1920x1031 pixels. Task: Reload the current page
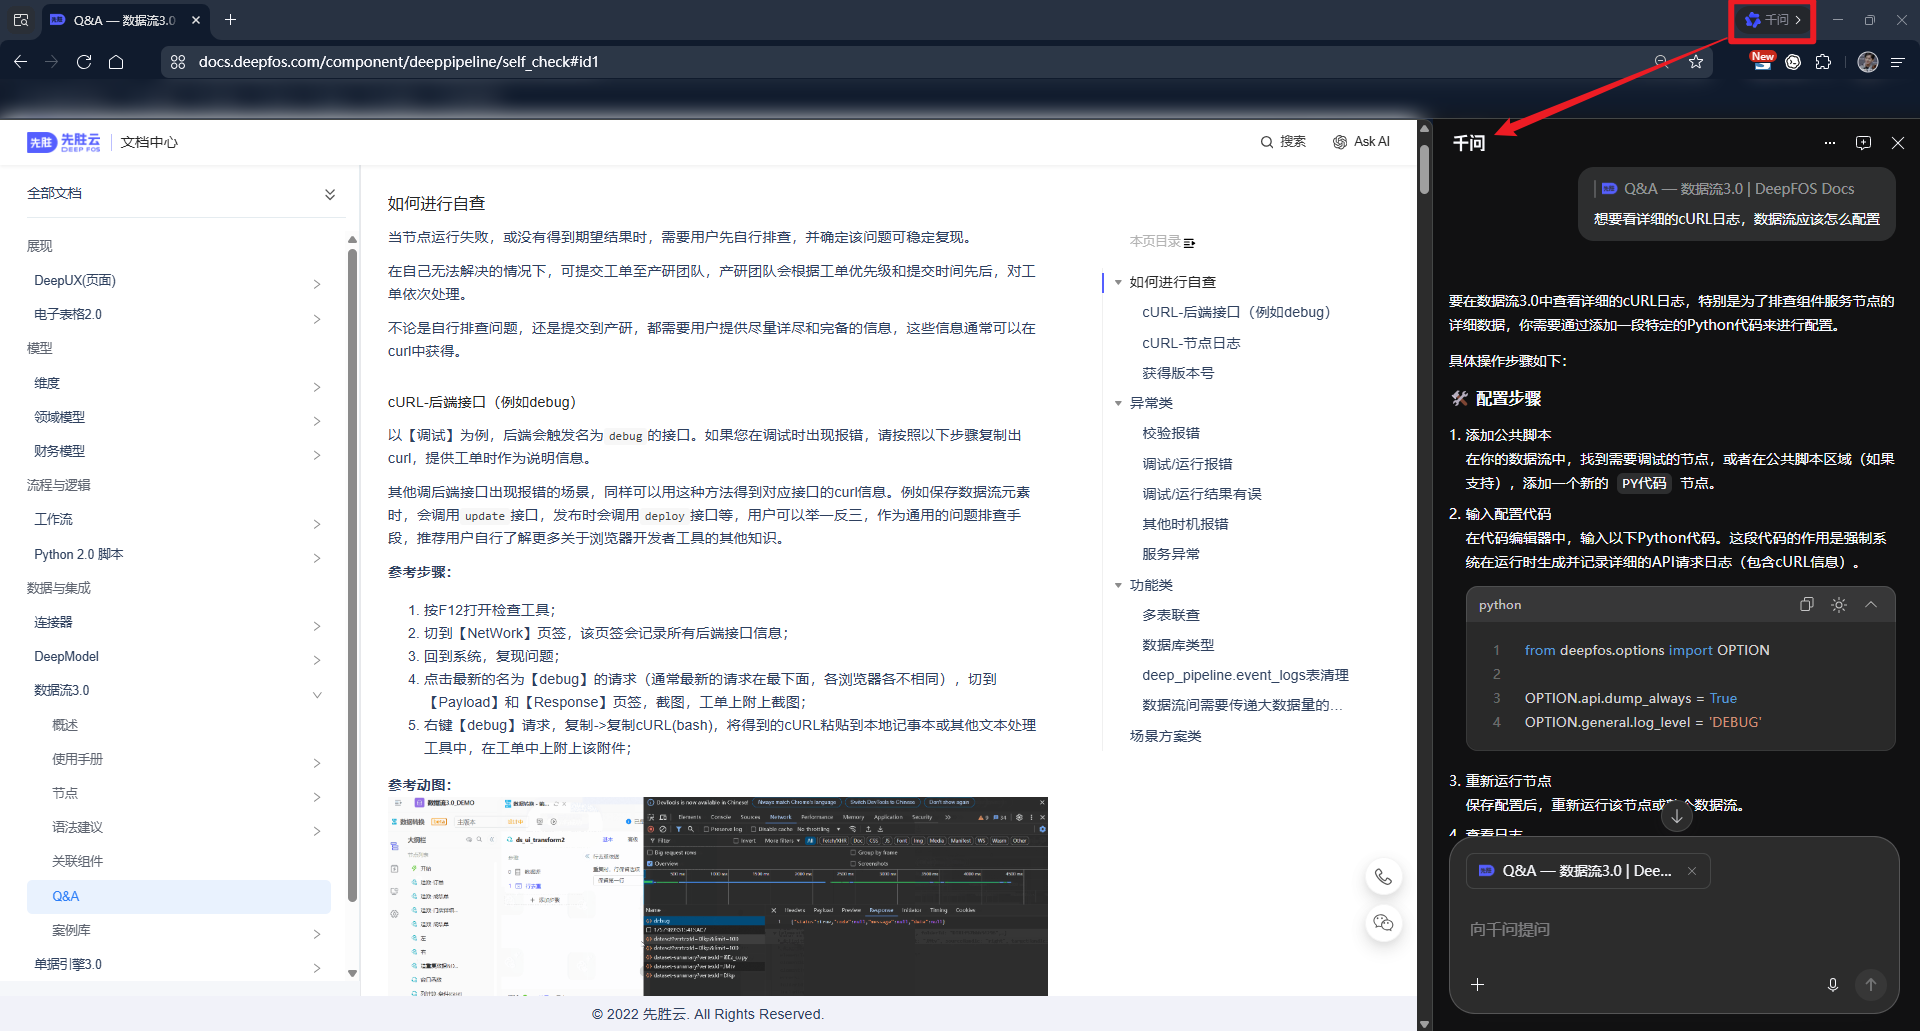pyautogui.click(x=84, y=62)
